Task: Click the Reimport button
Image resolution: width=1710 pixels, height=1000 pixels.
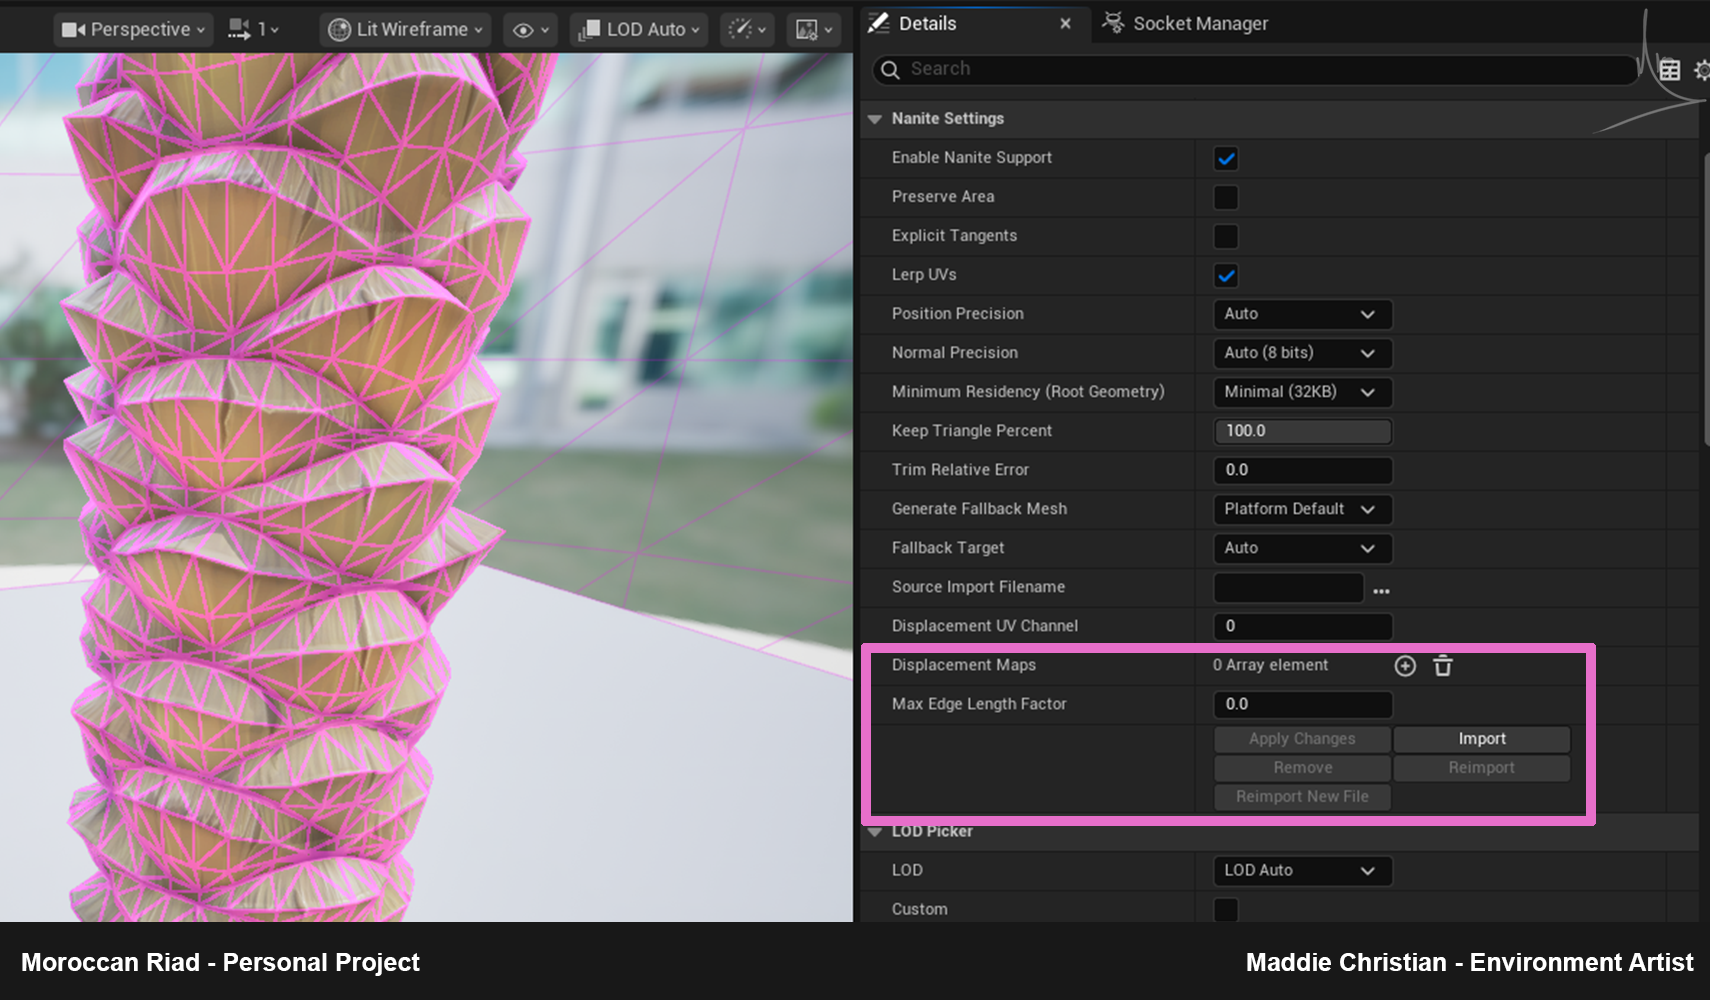Action: tap(1481, 768)
